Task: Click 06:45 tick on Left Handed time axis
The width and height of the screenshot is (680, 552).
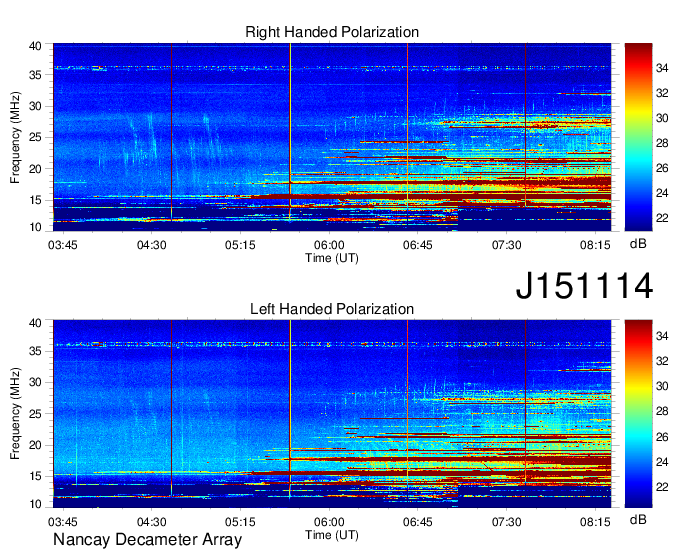Action: click(x=418, y=522)
